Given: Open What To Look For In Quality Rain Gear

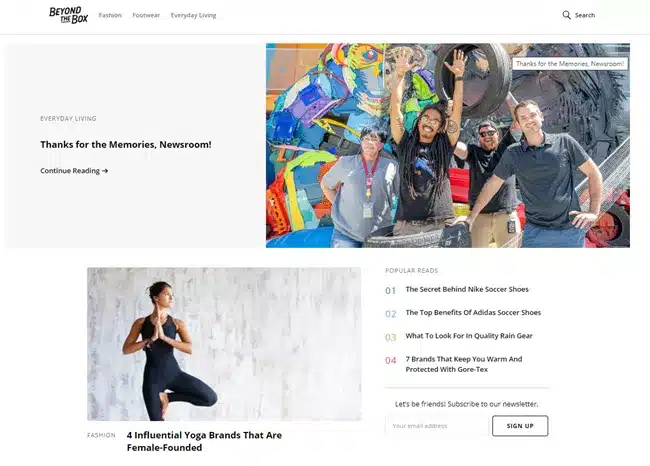Looking at the screenshot, I should [x=469, y=336].
